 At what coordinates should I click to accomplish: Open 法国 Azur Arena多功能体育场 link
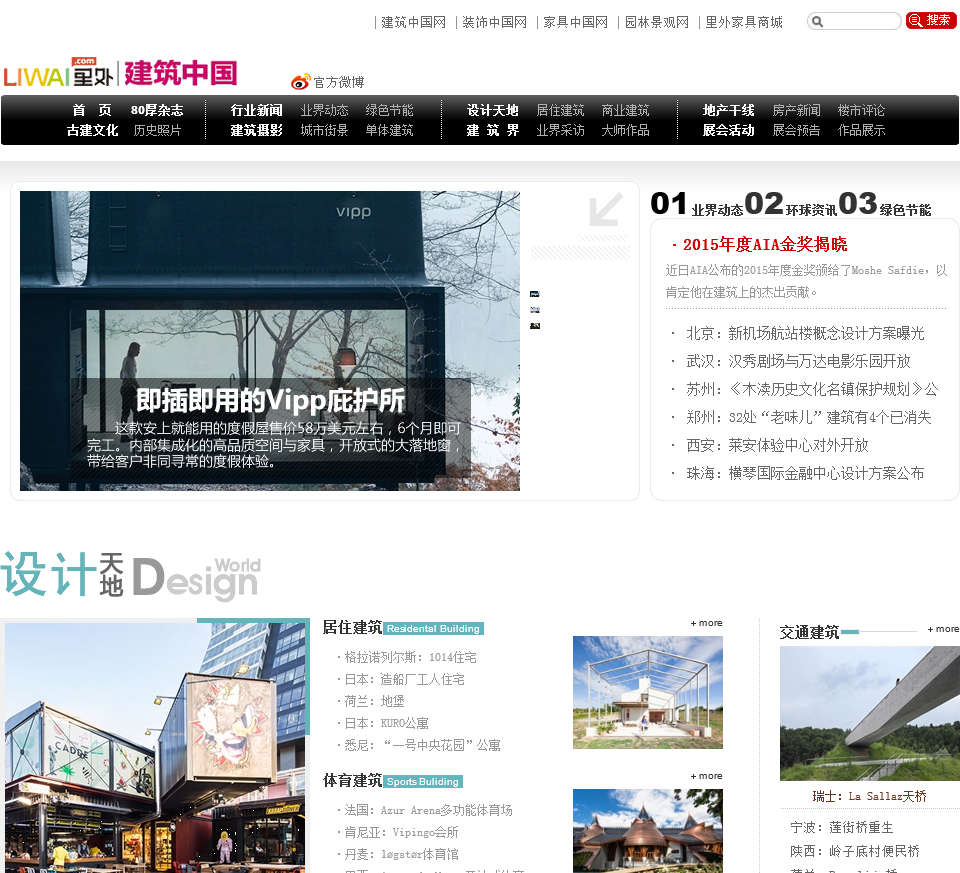pos(429,811)
